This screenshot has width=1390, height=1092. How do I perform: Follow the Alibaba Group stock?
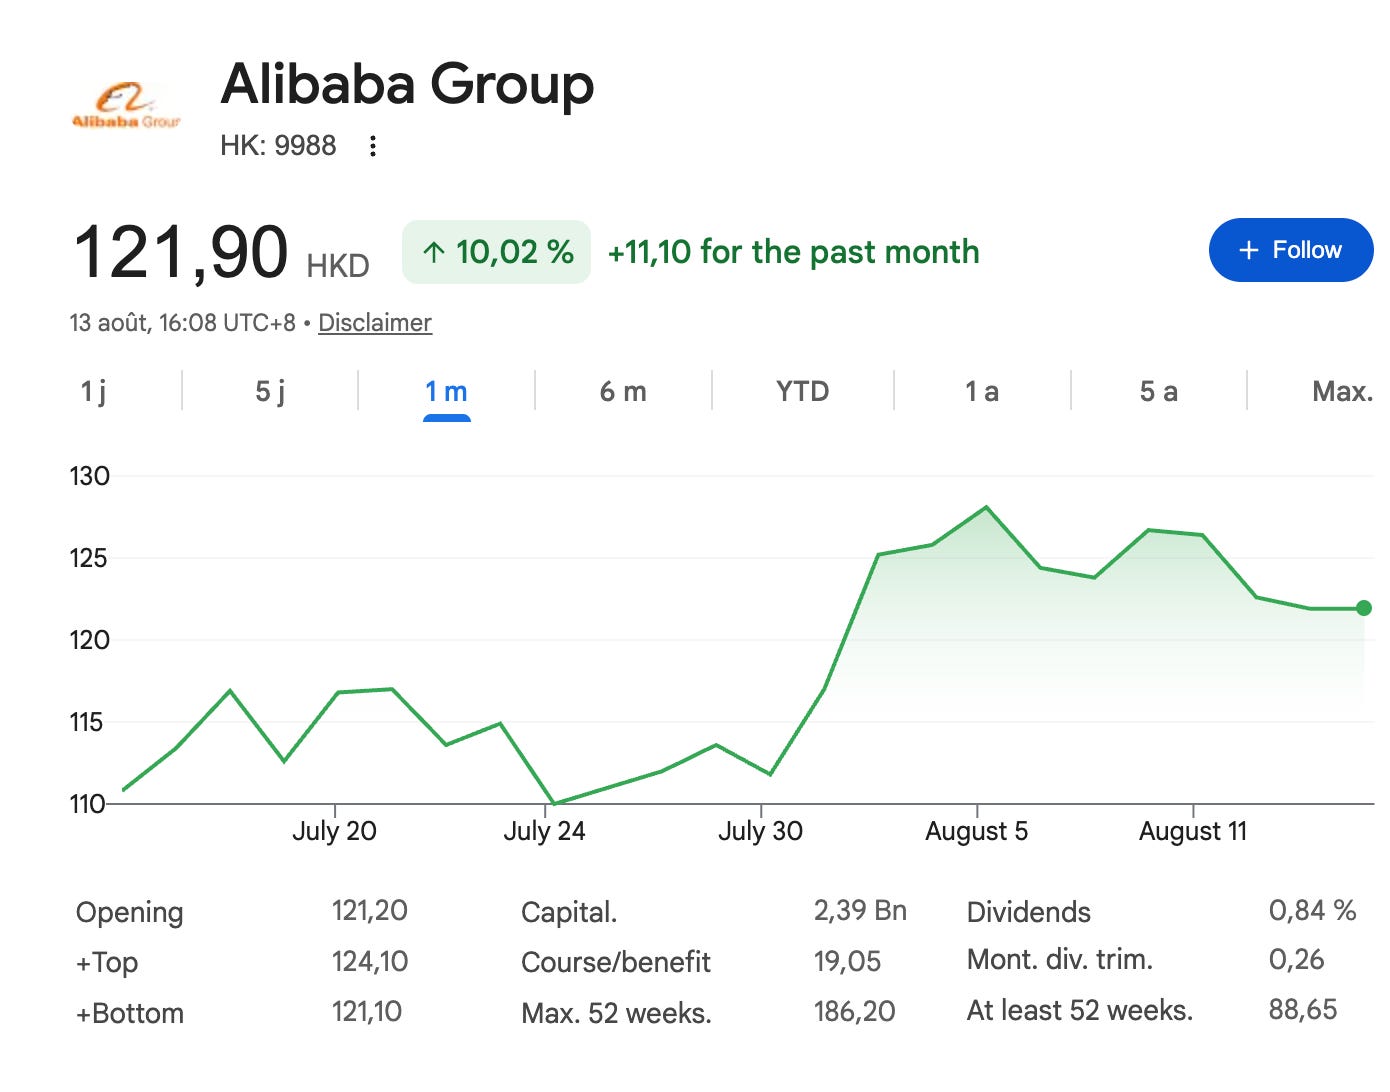(x=1291, y=250)
